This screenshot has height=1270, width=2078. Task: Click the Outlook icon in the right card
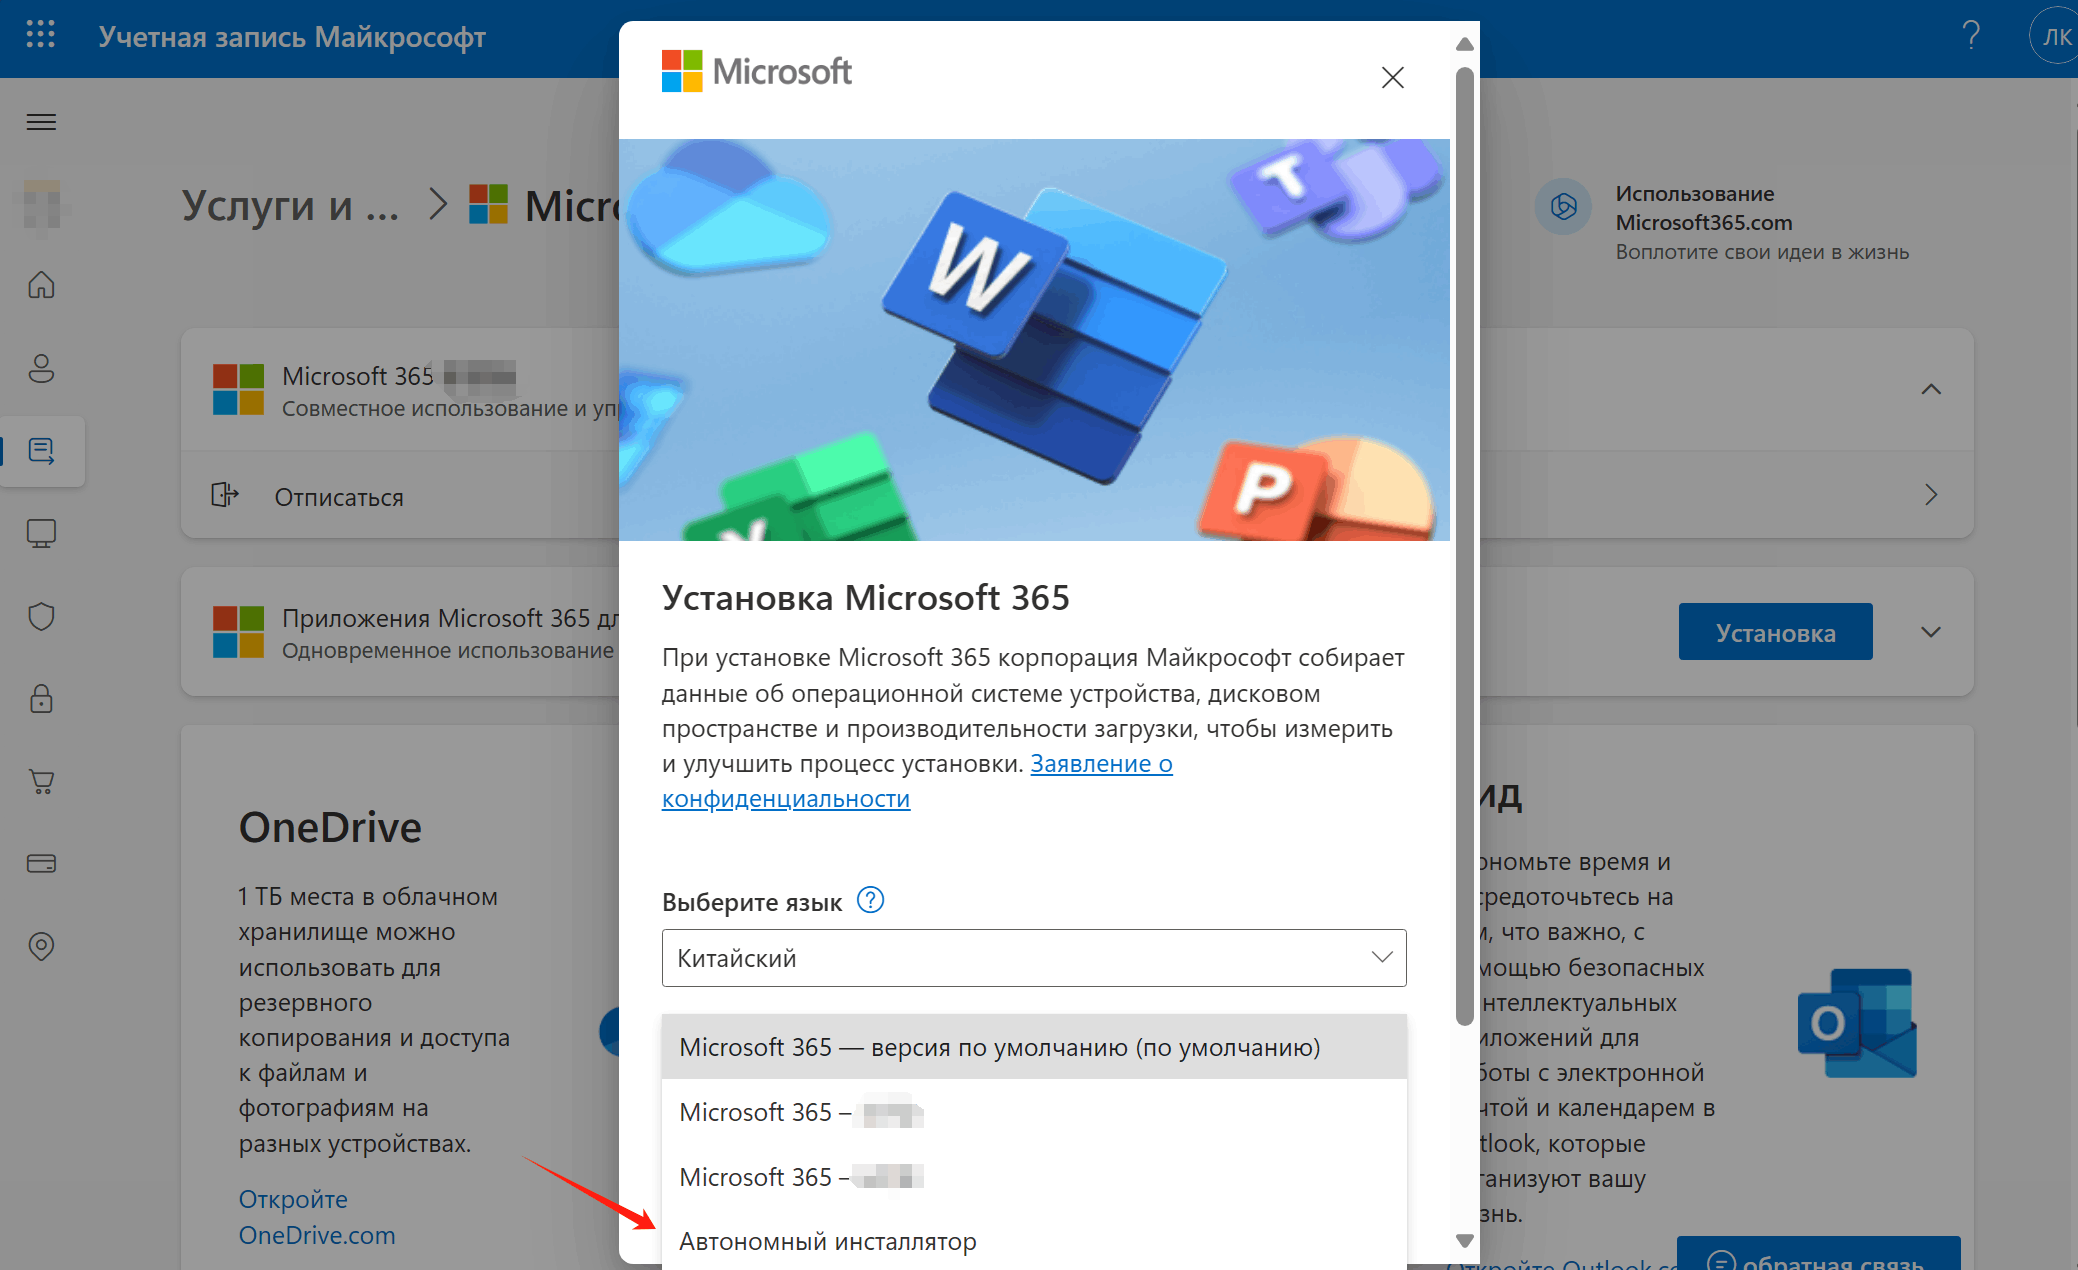pyautogui.click(x=1857, y=1023)
